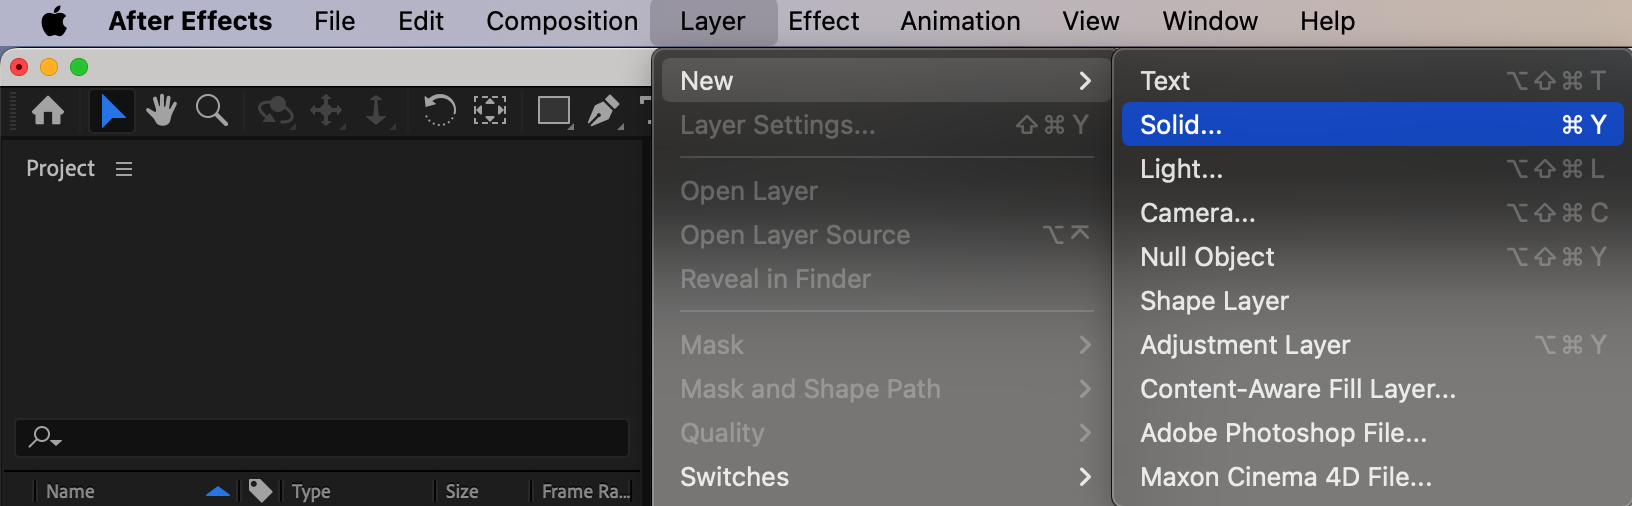Open the Composition menu
The height and width of the screenshot is (506, 1632).
pos(562,21)
